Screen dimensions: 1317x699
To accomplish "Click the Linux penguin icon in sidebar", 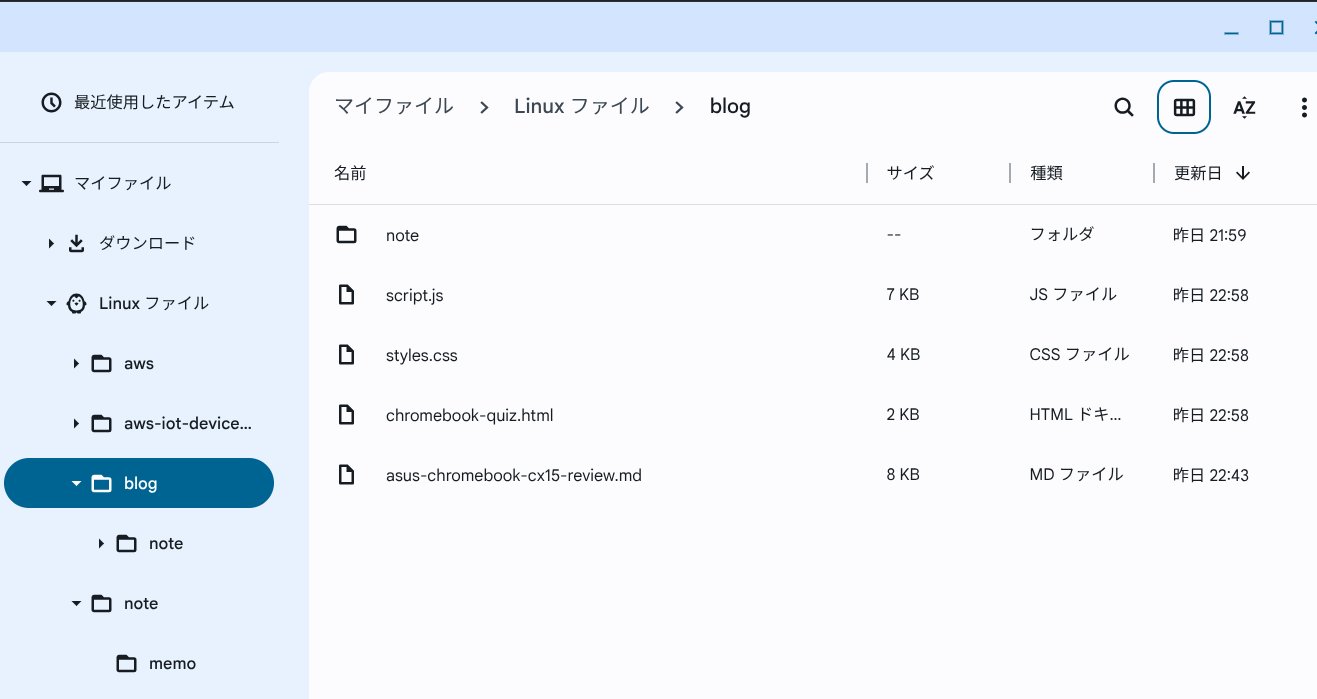I will 76,303.
